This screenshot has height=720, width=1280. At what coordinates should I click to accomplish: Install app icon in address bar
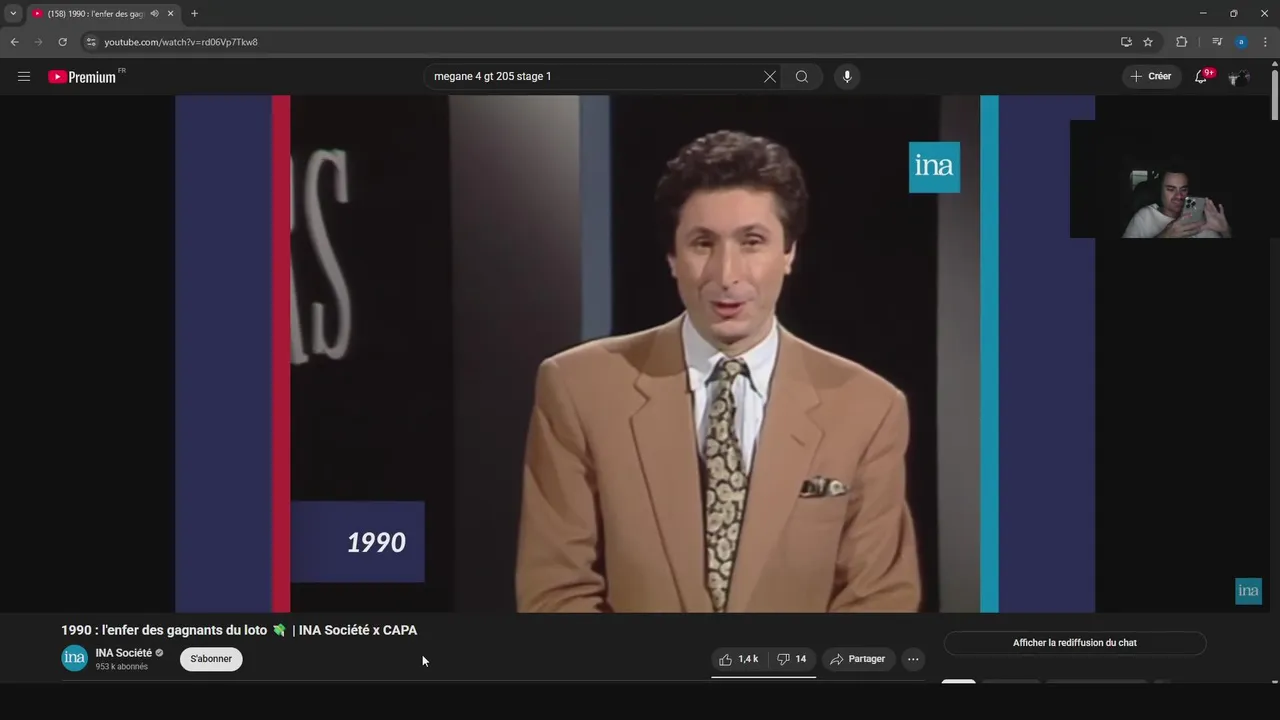tap(1126, 42)
